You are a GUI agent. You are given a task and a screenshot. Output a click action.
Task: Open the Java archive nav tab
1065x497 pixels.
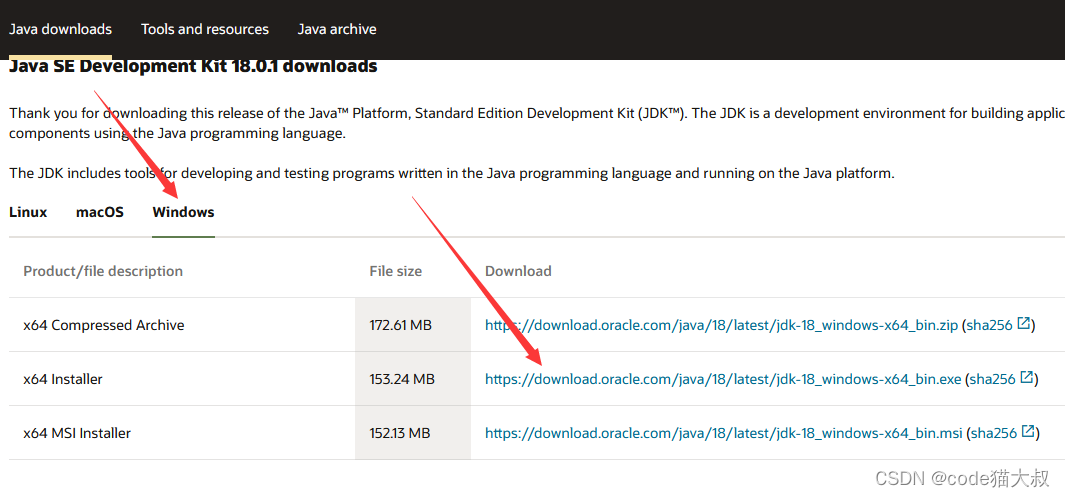click(337, 29)
